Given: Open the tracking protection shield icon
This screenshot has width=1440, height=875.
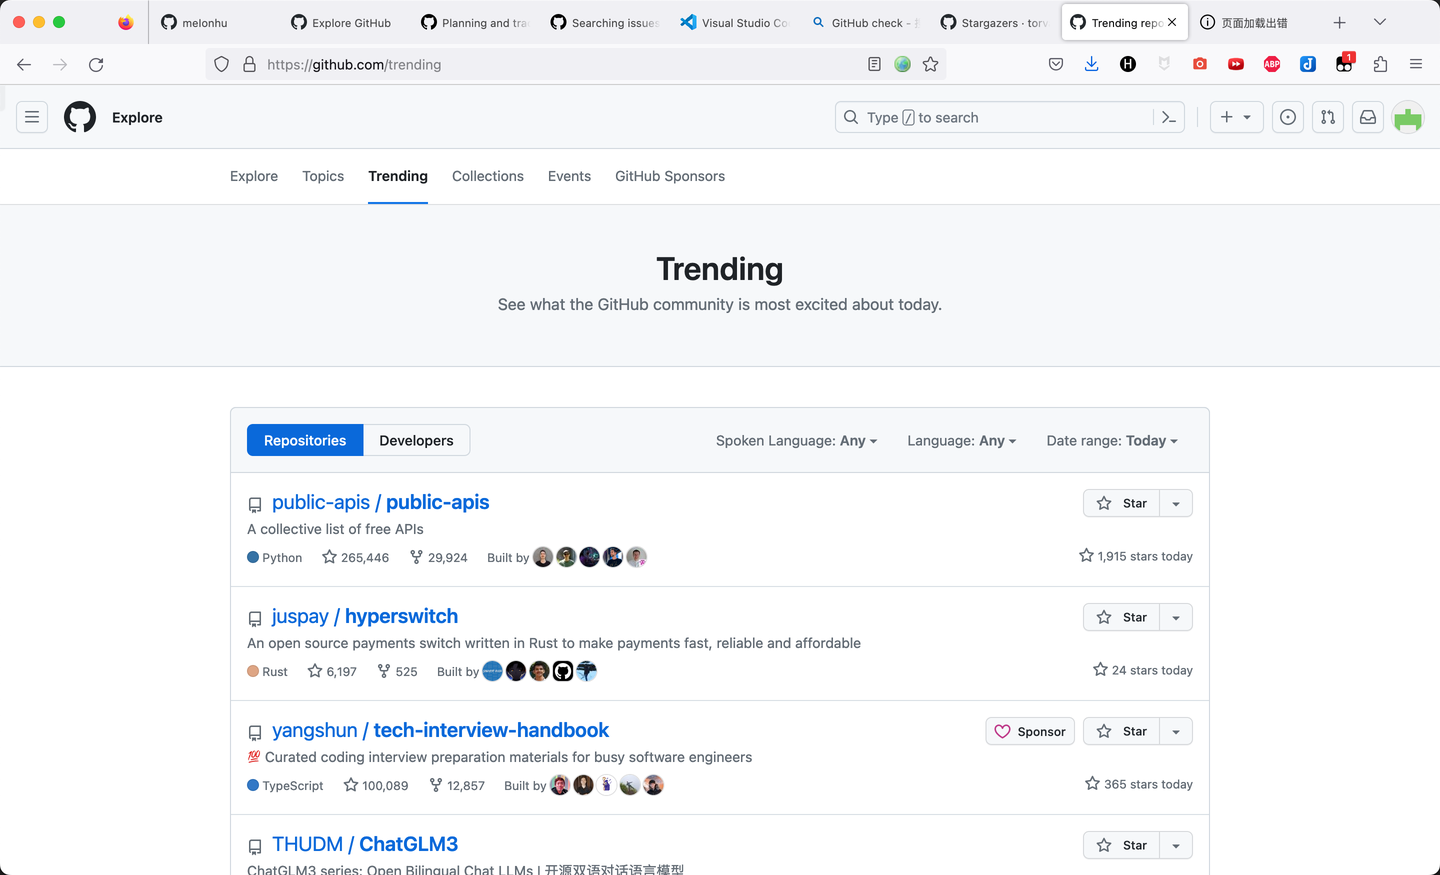Looking at the screenshot, I should click(x=222, y=64).
